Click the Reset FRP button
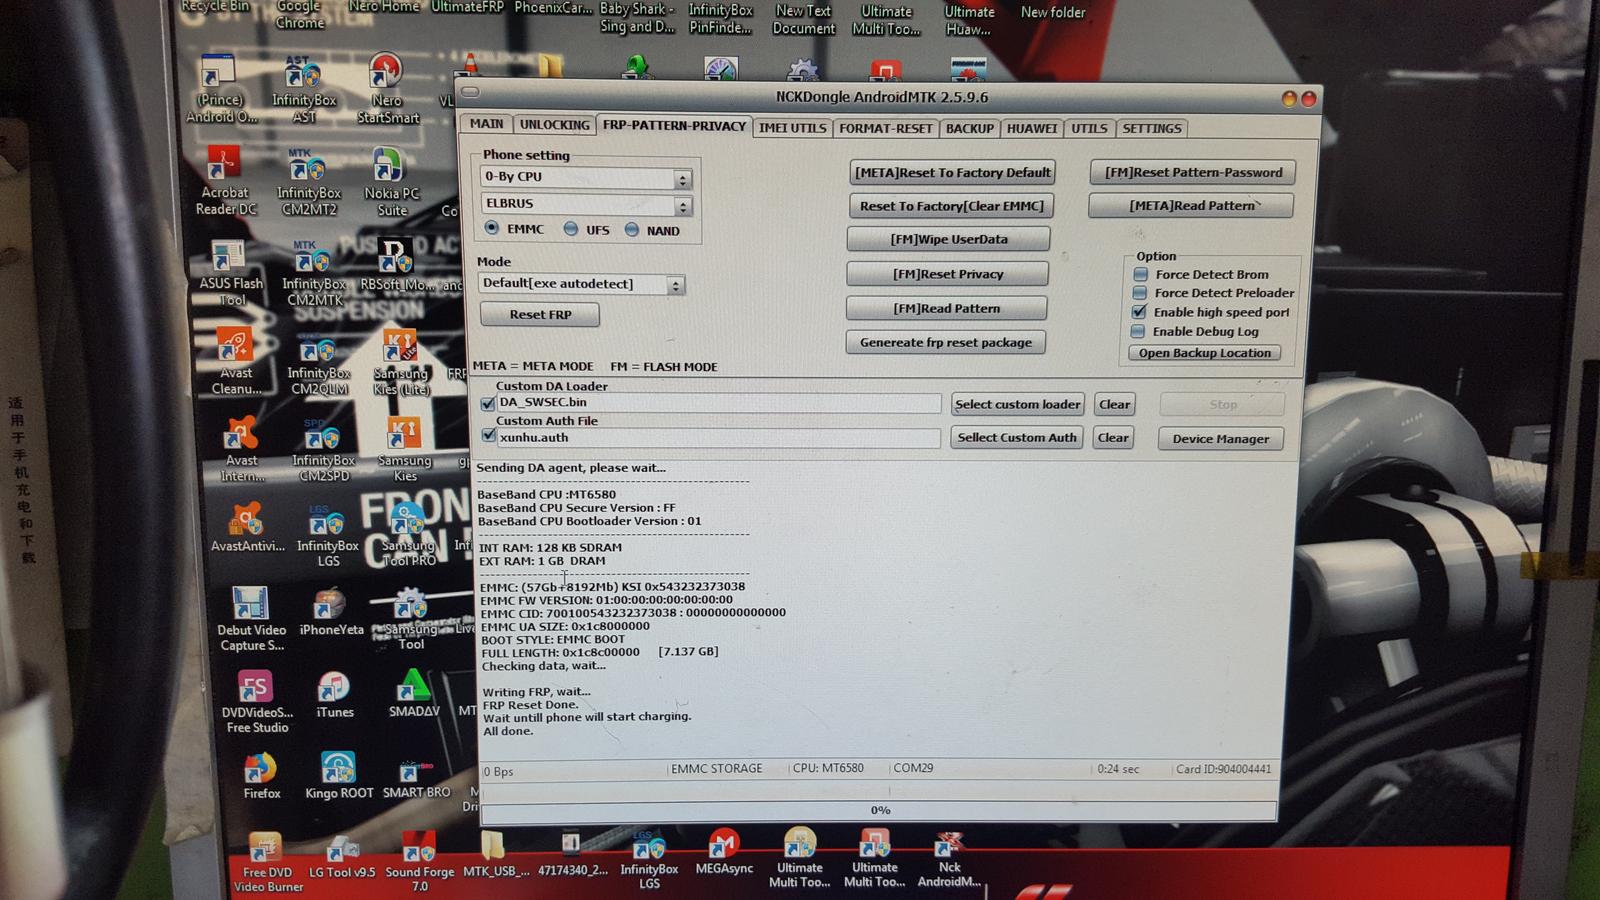1600x900 pixels. point(540,314)
